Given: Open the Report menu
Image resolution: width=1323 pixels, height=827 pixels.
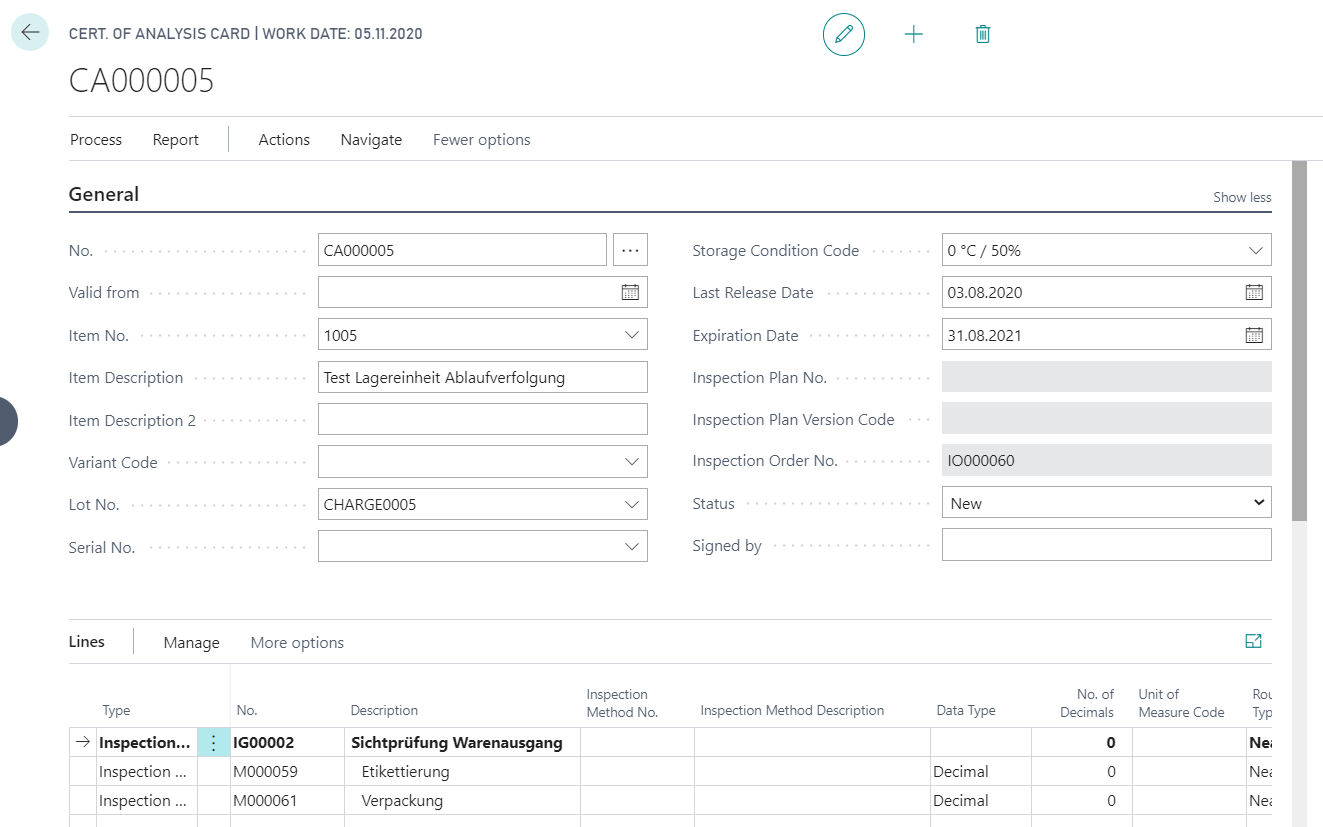Looking at the screenshot, I should coord(176,140).
